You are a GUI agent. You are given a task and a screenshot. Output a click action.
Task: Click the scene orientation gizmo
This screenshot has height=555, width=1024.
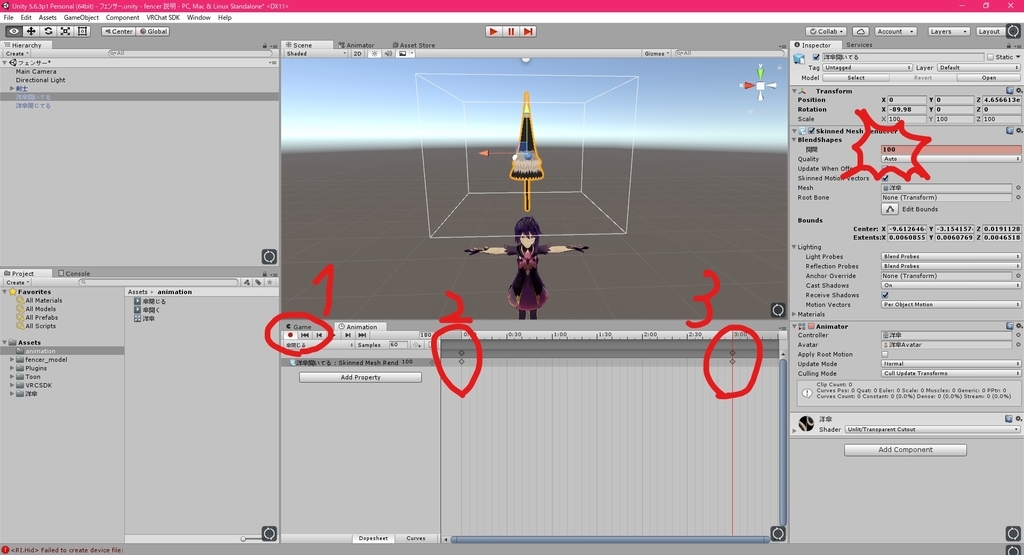760,85
